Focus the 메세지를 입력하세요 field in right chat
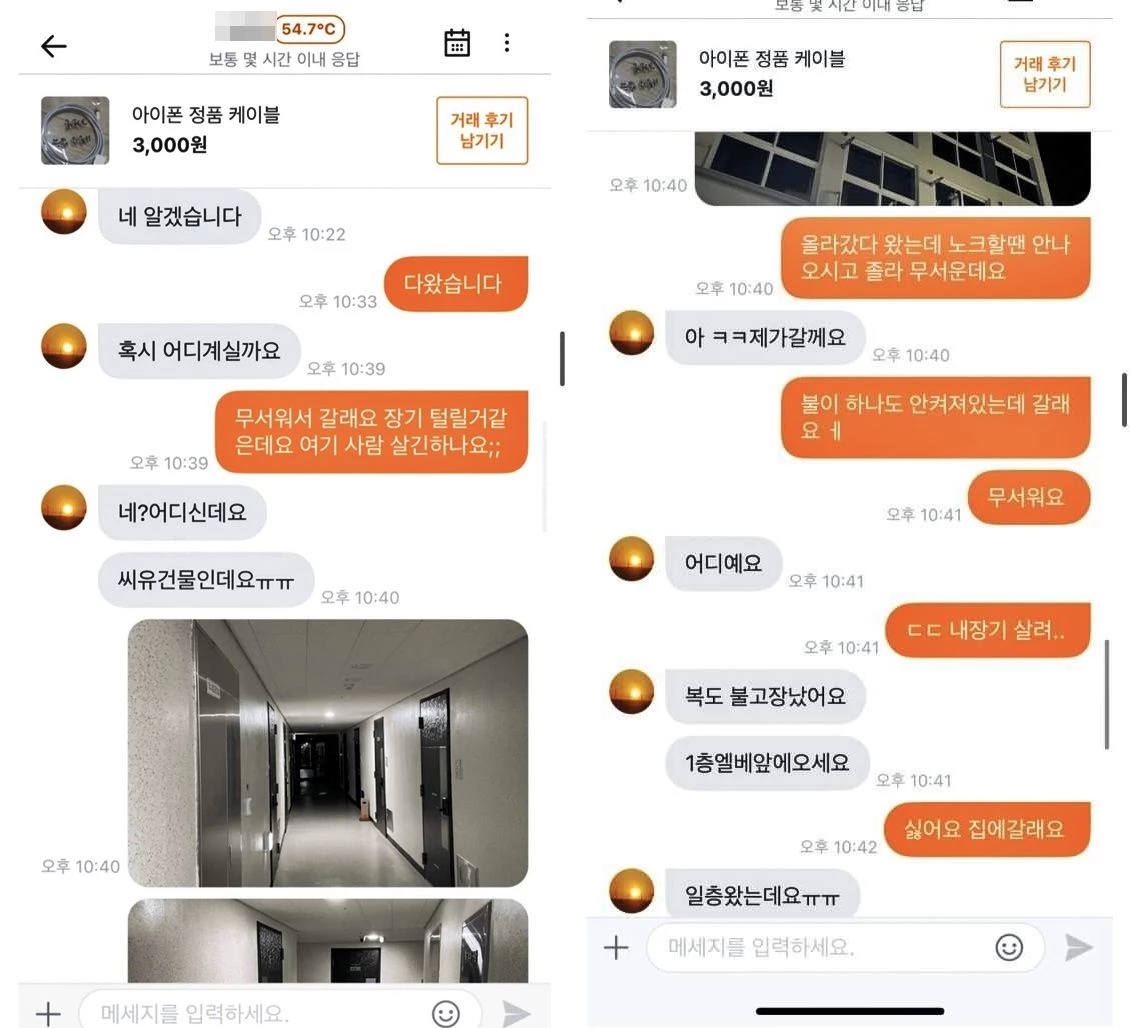Screen dimensions: 1131x1028 (845, 947)
